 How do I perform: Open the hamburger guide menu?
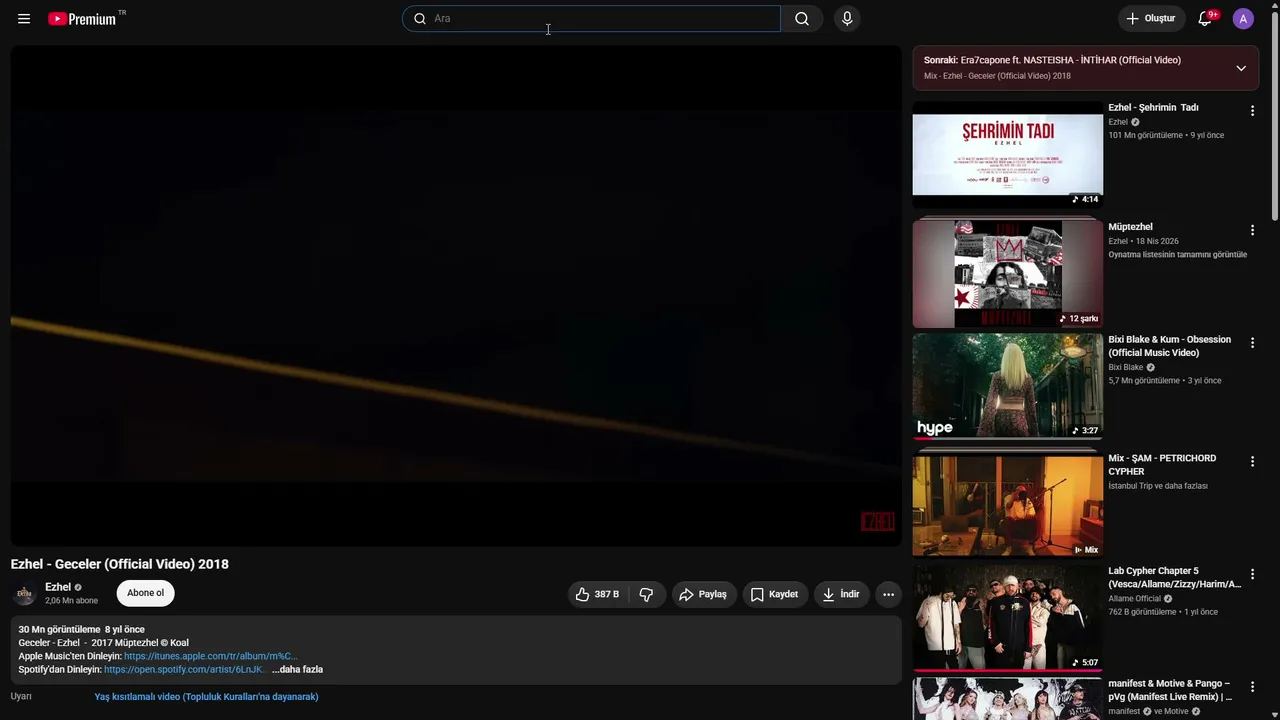[24, 19]
